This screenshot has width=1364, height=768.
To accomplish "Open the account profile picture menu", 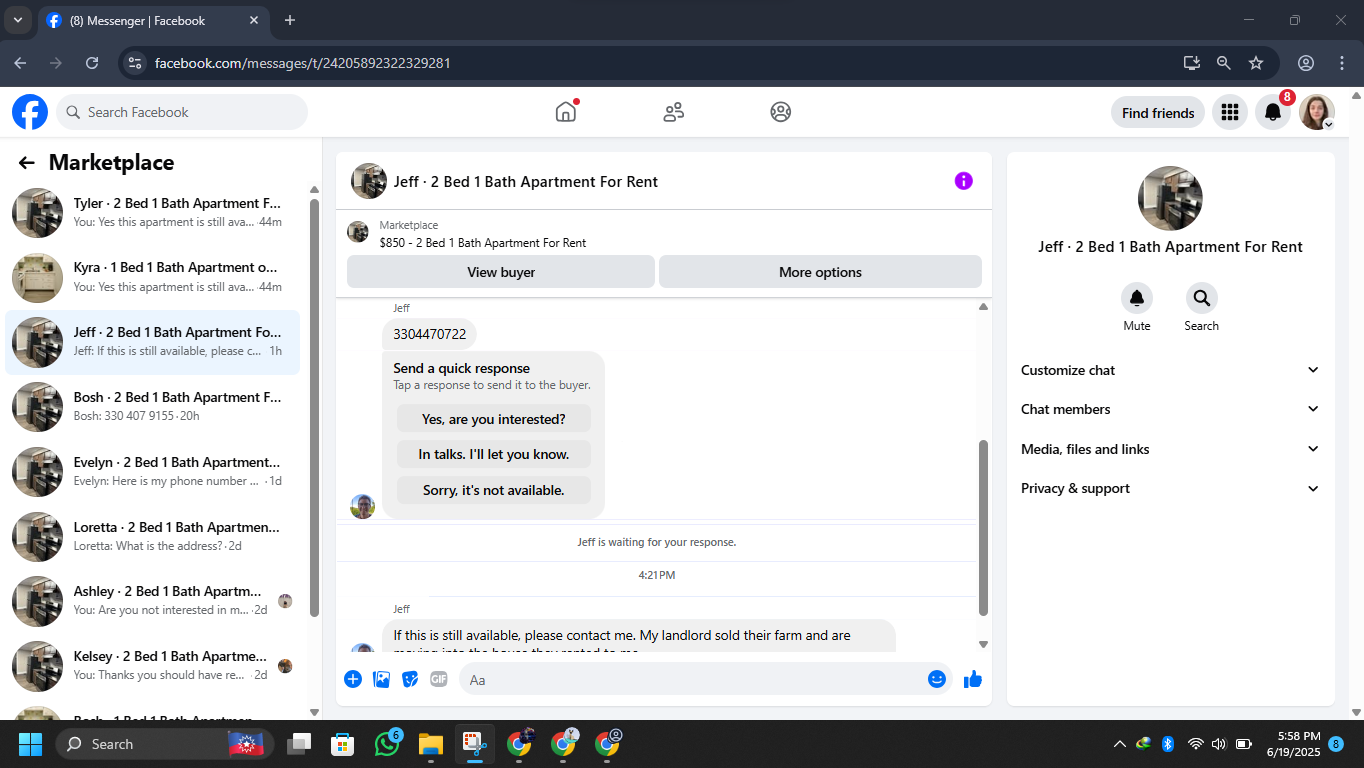I will [x=1317, y=112].
